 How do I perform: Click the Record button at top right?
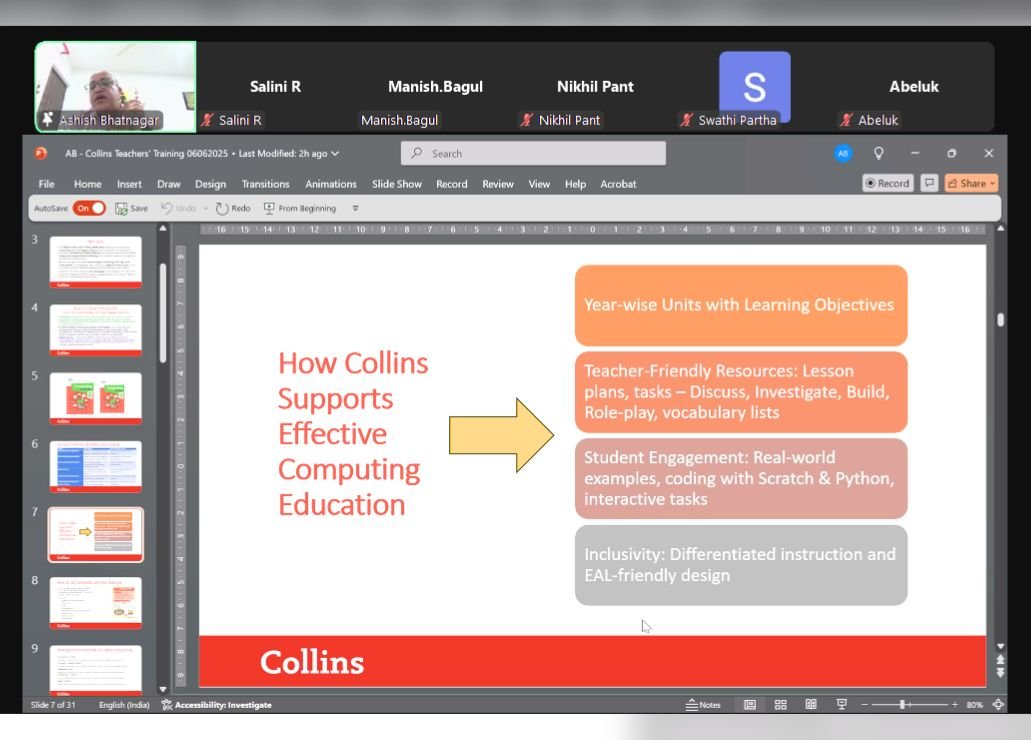point(888,184)
